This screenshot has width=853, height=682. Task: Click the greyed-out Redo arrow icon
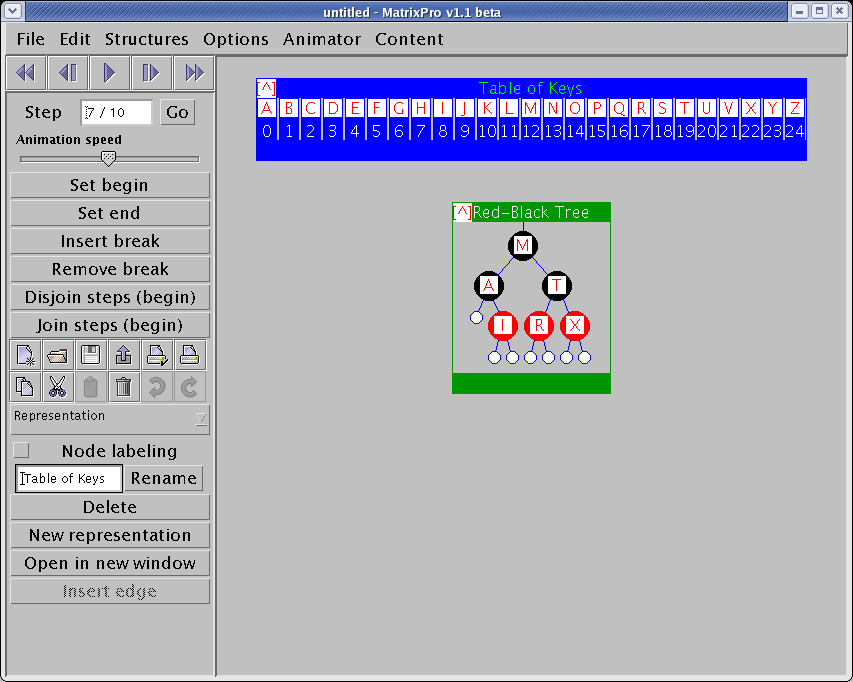coord(189,387)
